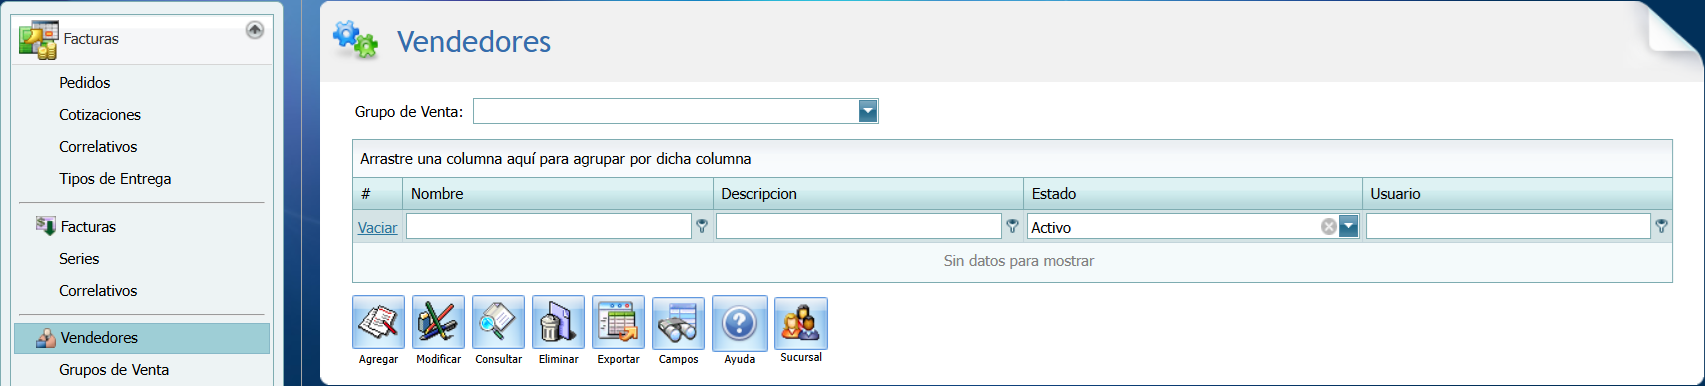Click the Consultar magnifier icon
1705x386 pixels.
[498, 322]
